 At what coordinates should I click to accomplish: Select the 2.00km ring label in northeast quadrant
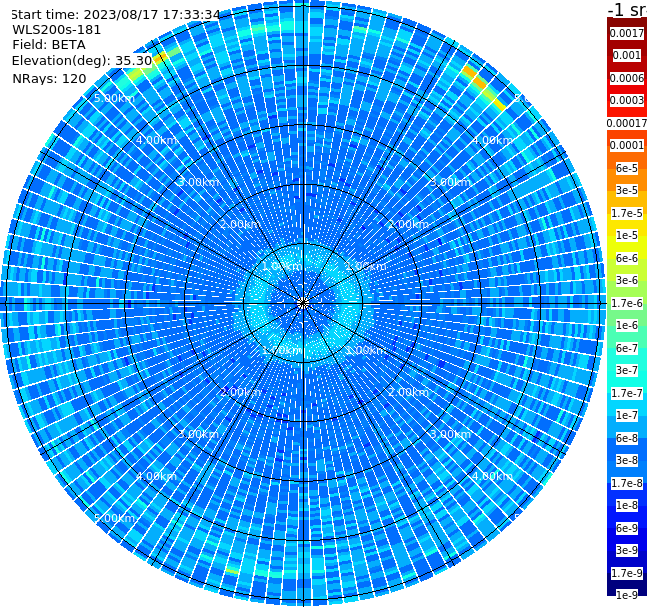point(408,224)
